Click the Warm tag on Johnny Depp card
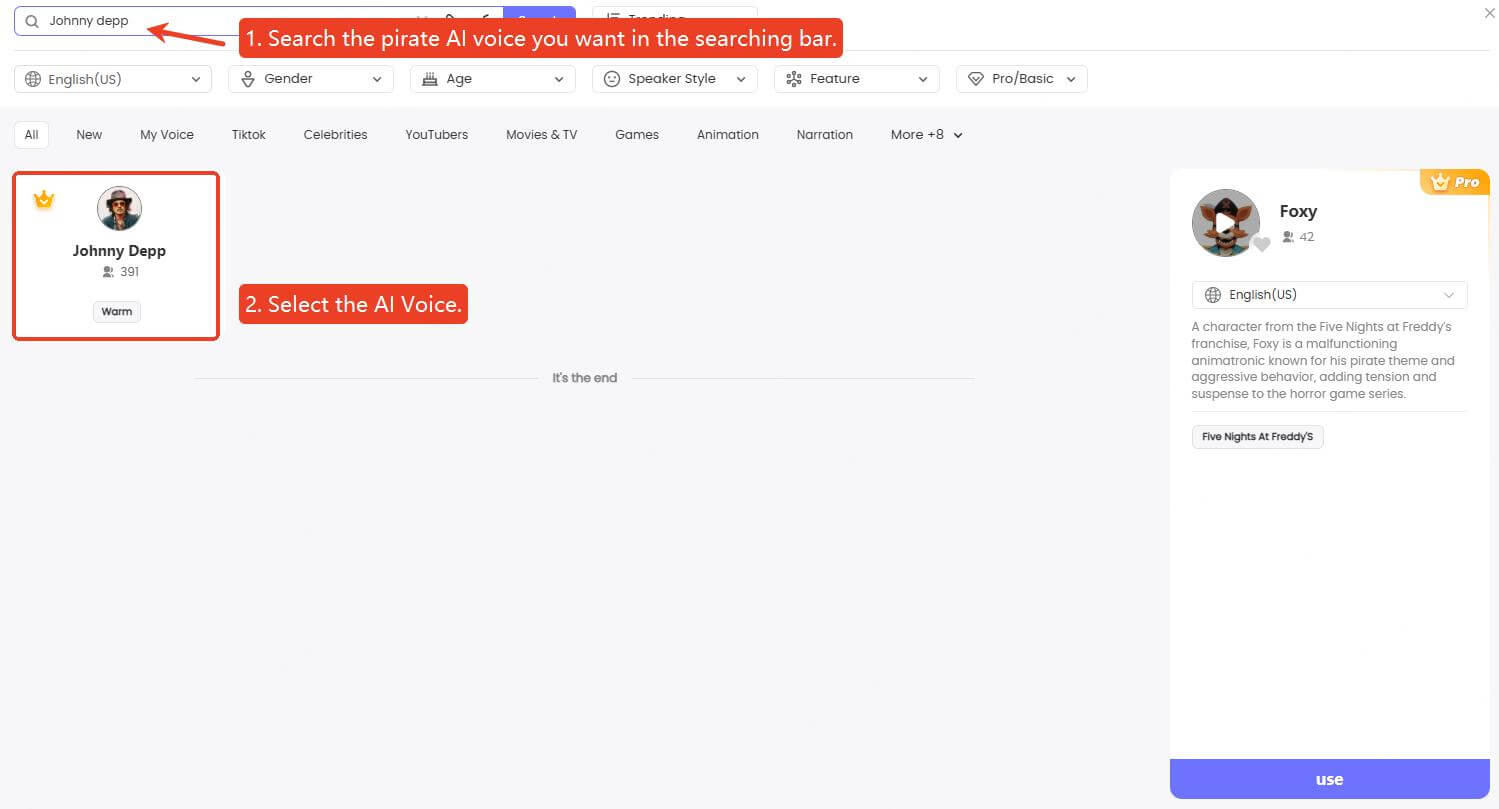The height and width of the screenshot is (809, 1499). 117,312
